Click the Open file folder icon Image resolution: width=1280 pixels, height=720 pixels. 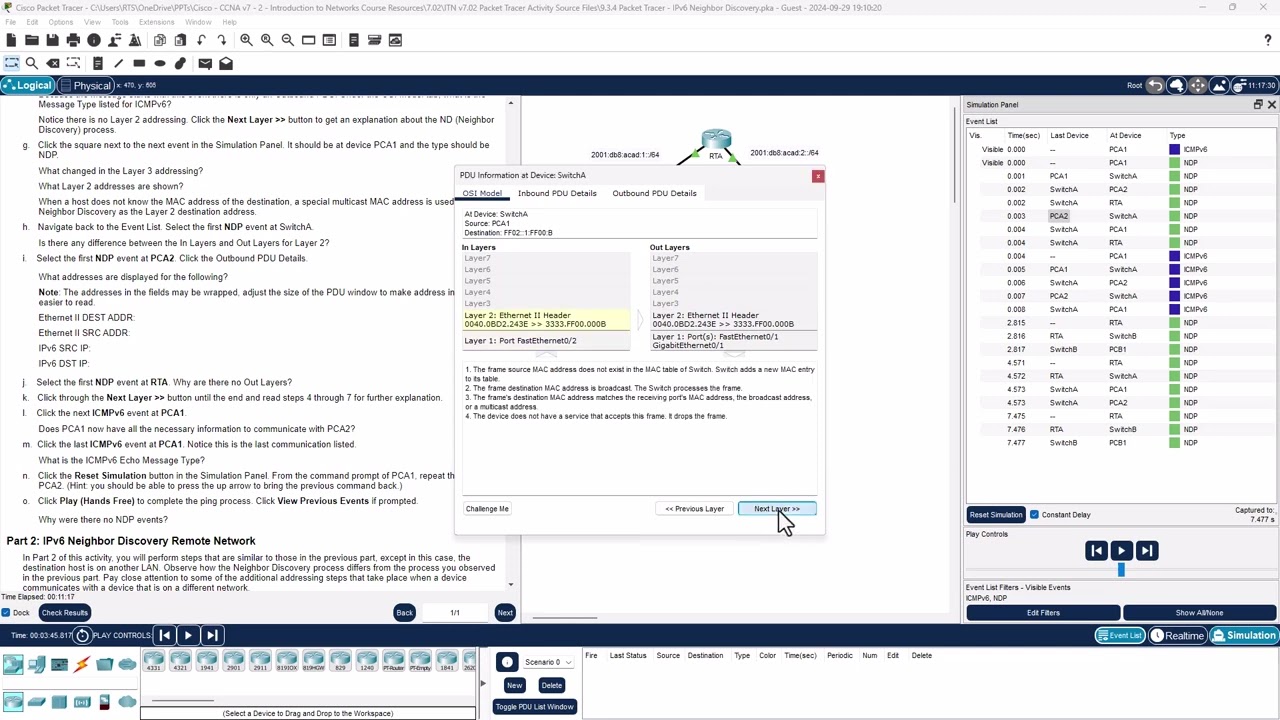point(32,40)
